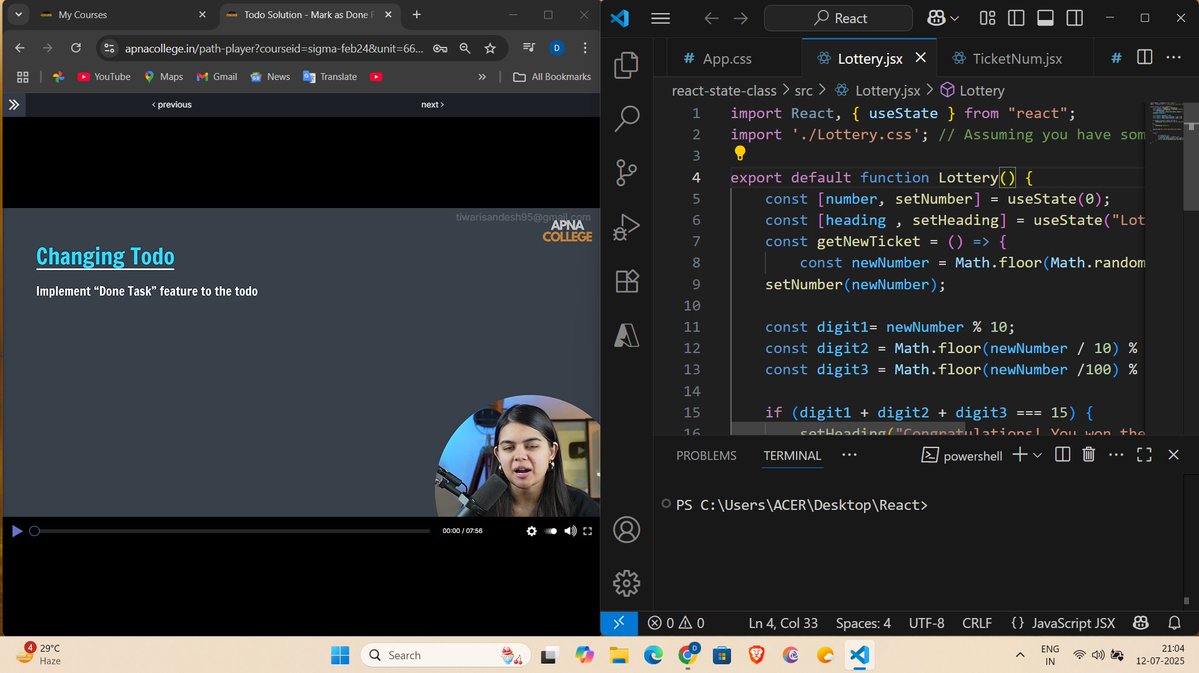Open Chrome three-dot menu

coord(585,48)
